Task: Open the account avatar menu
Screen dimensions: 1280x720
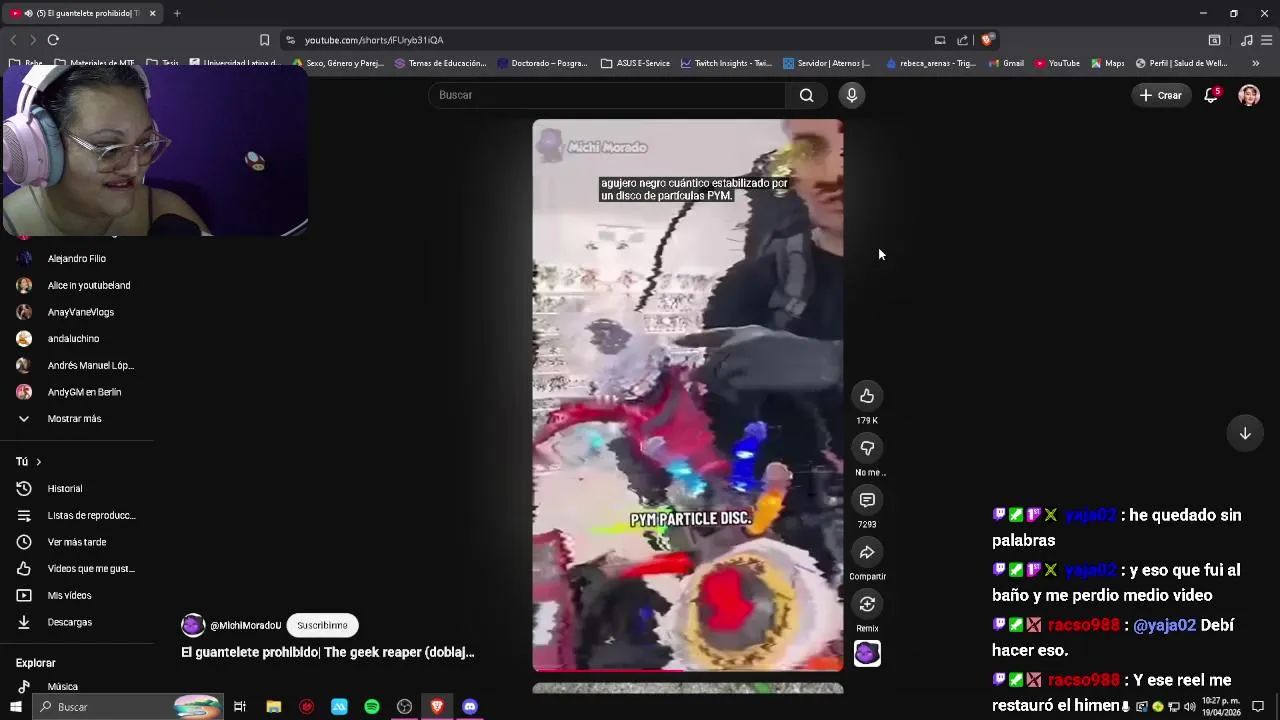Action: tap(1249, 95)
